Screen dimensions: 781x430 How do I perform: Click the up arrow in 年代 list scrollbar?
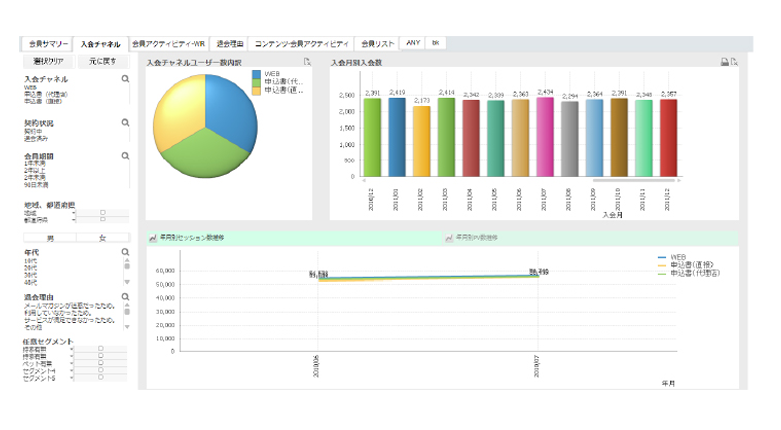(127, 260)
